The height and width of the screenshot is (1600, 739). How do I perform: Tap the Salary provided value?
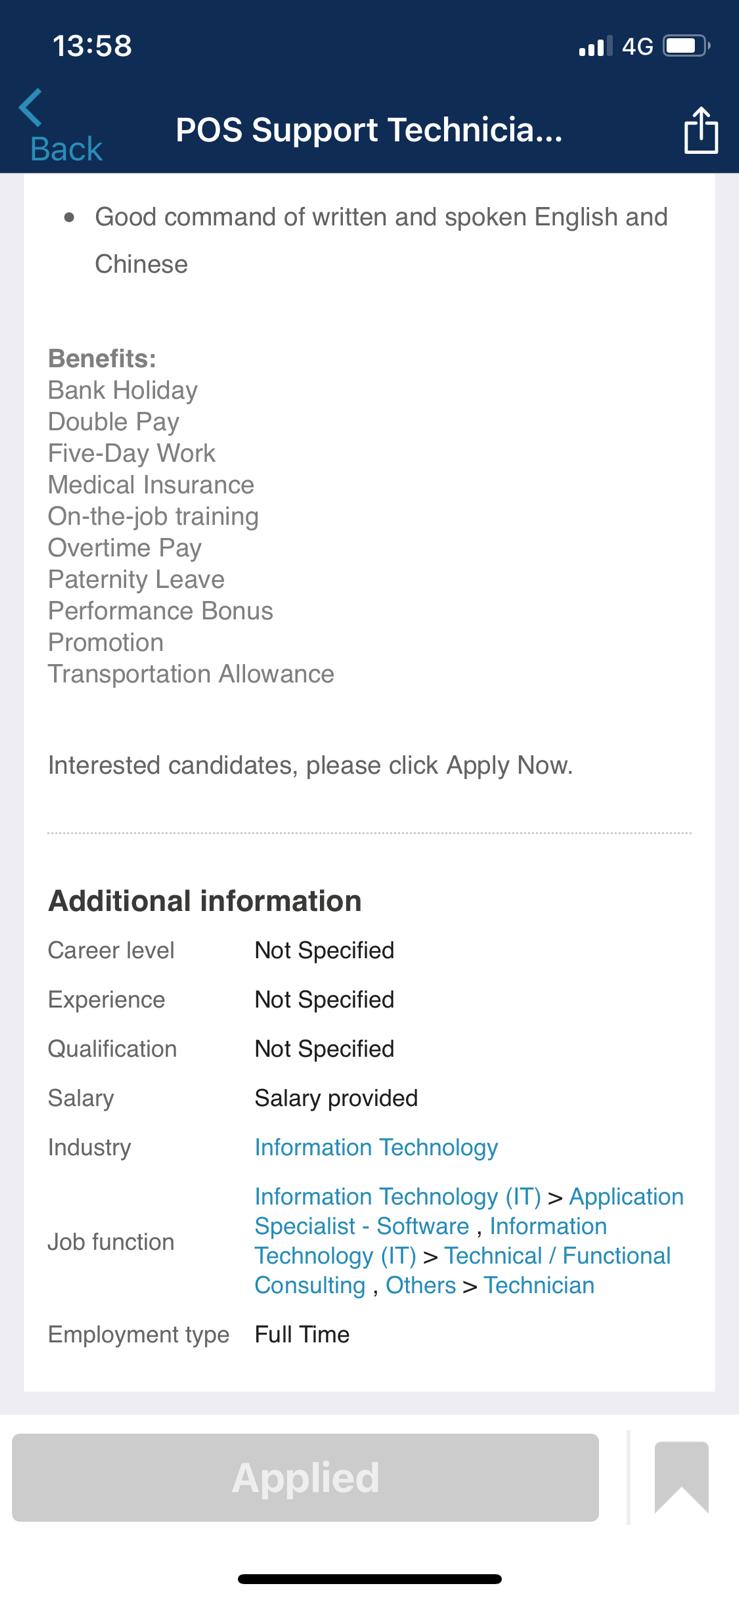click(336, 1098)
